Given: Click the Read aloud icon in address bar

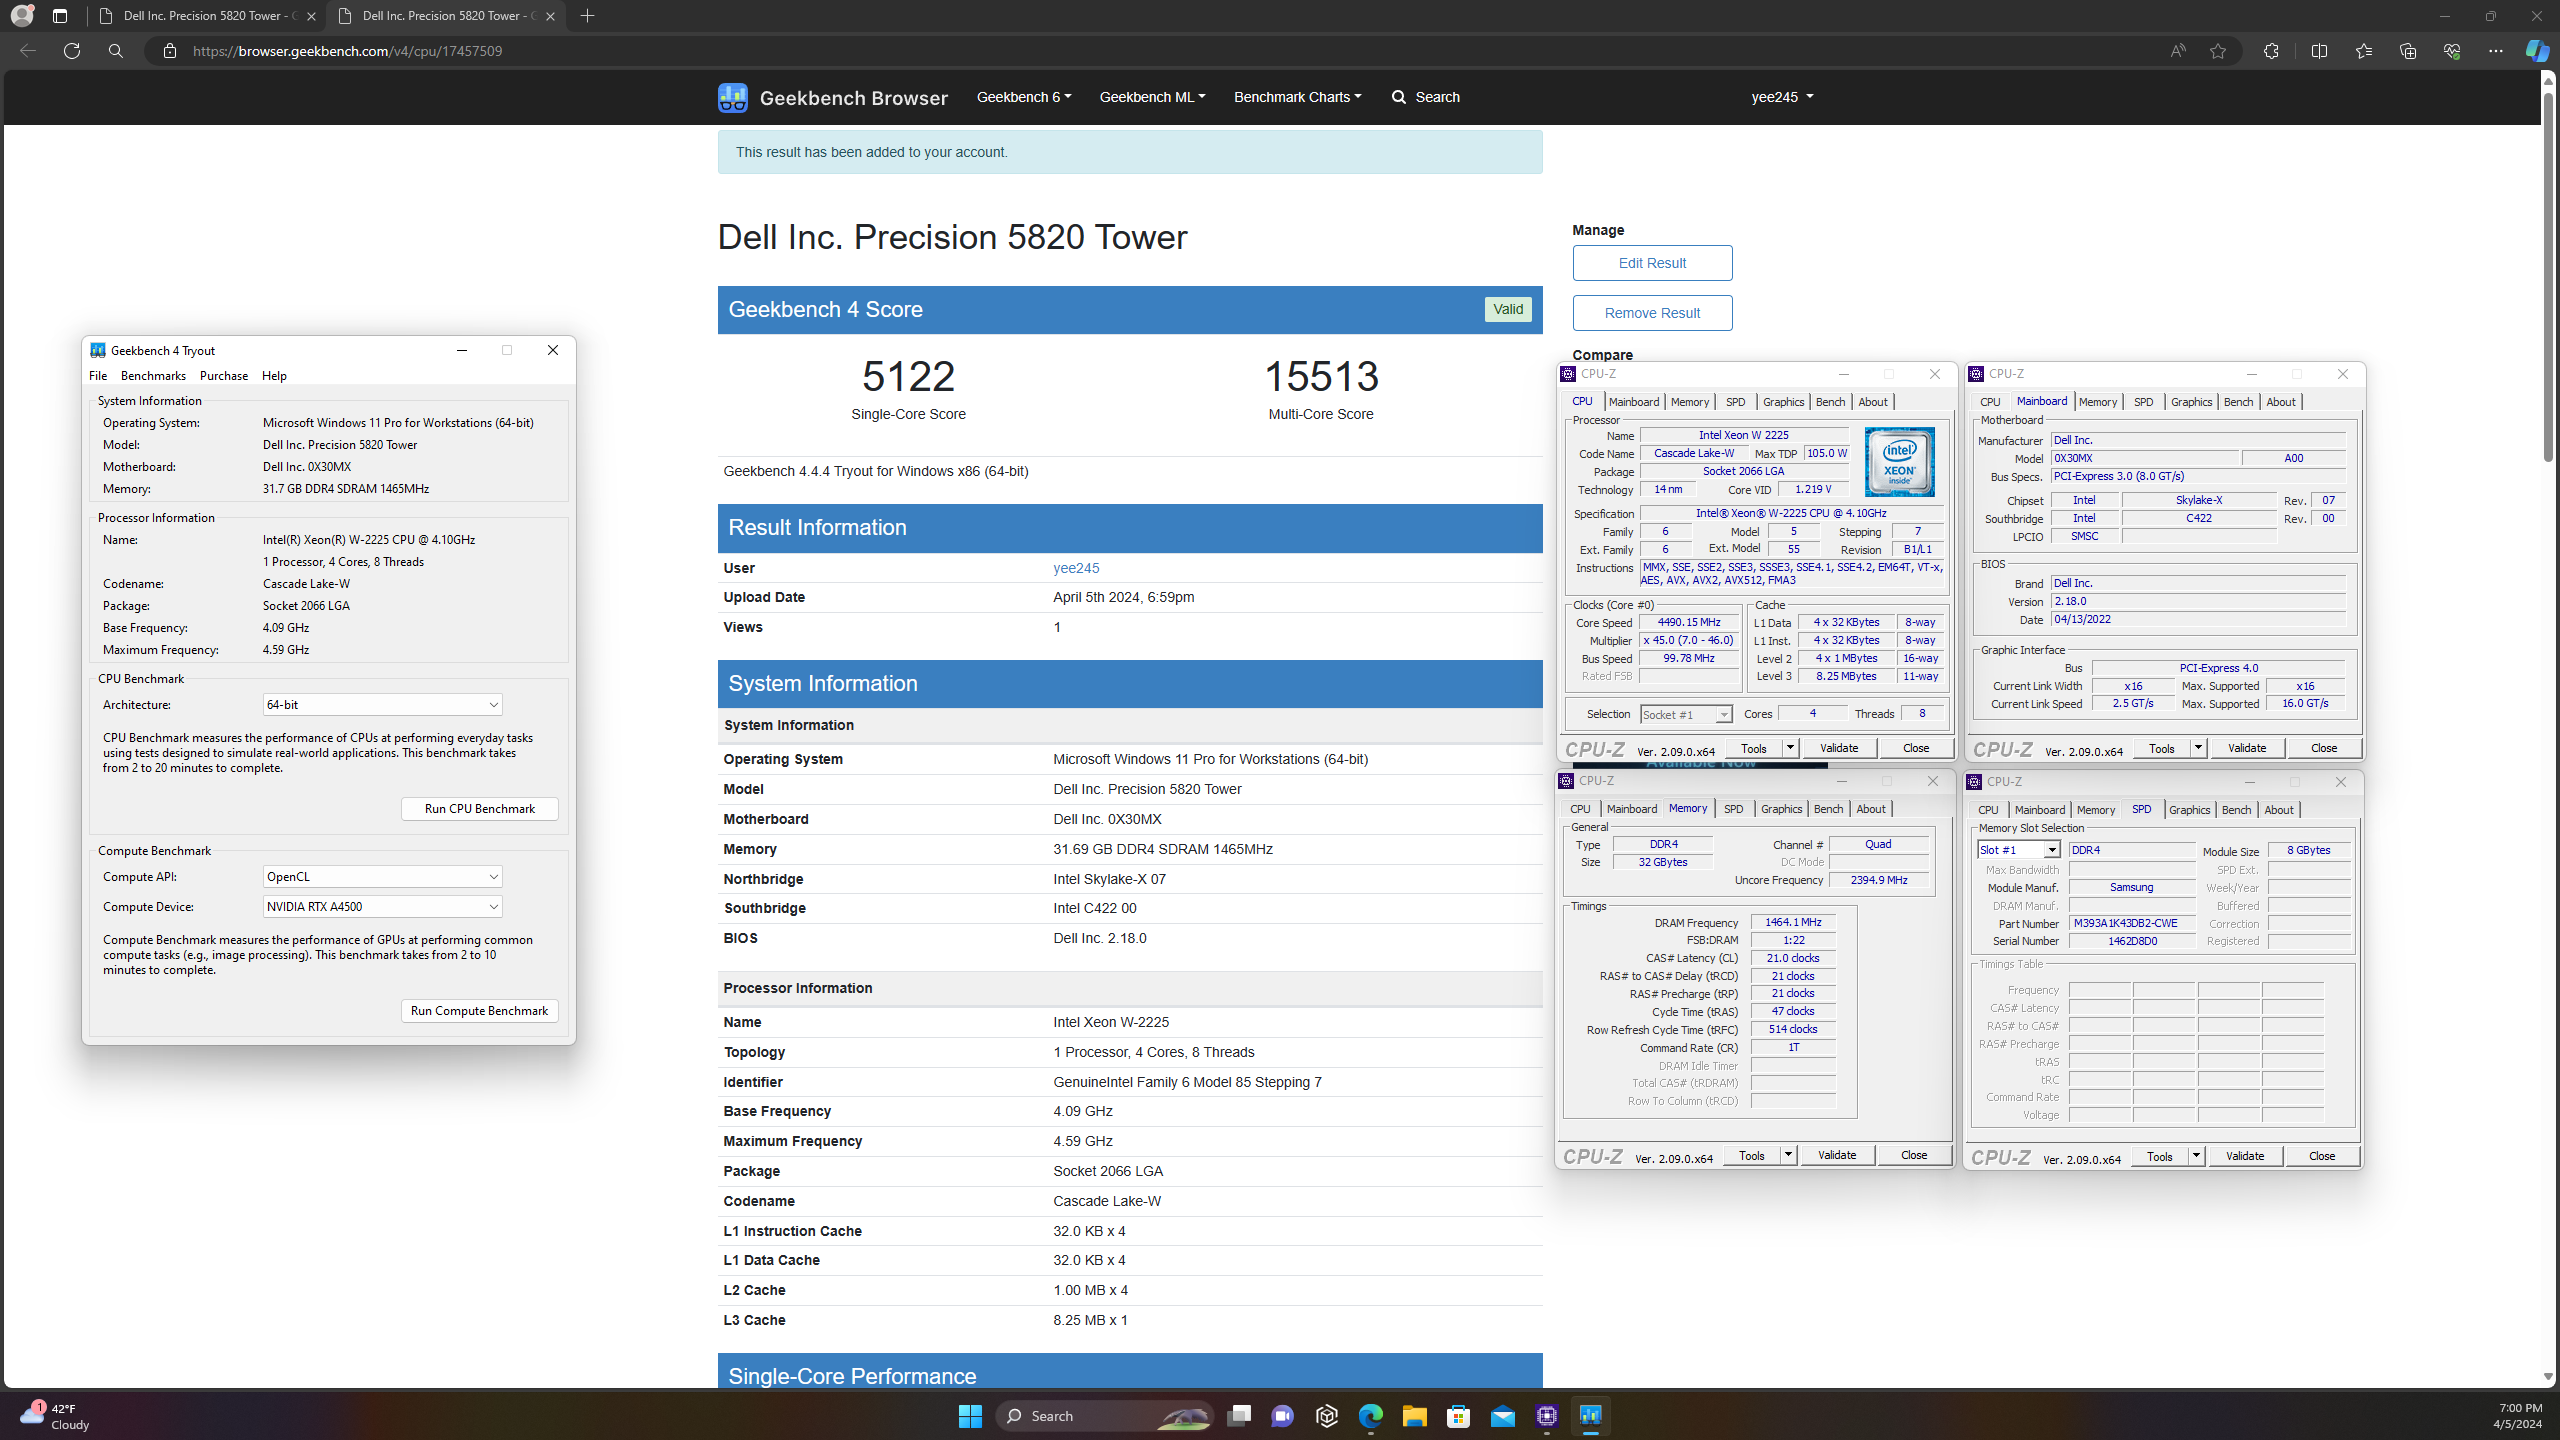Looking at the screenshot, I should point(2178,51).
